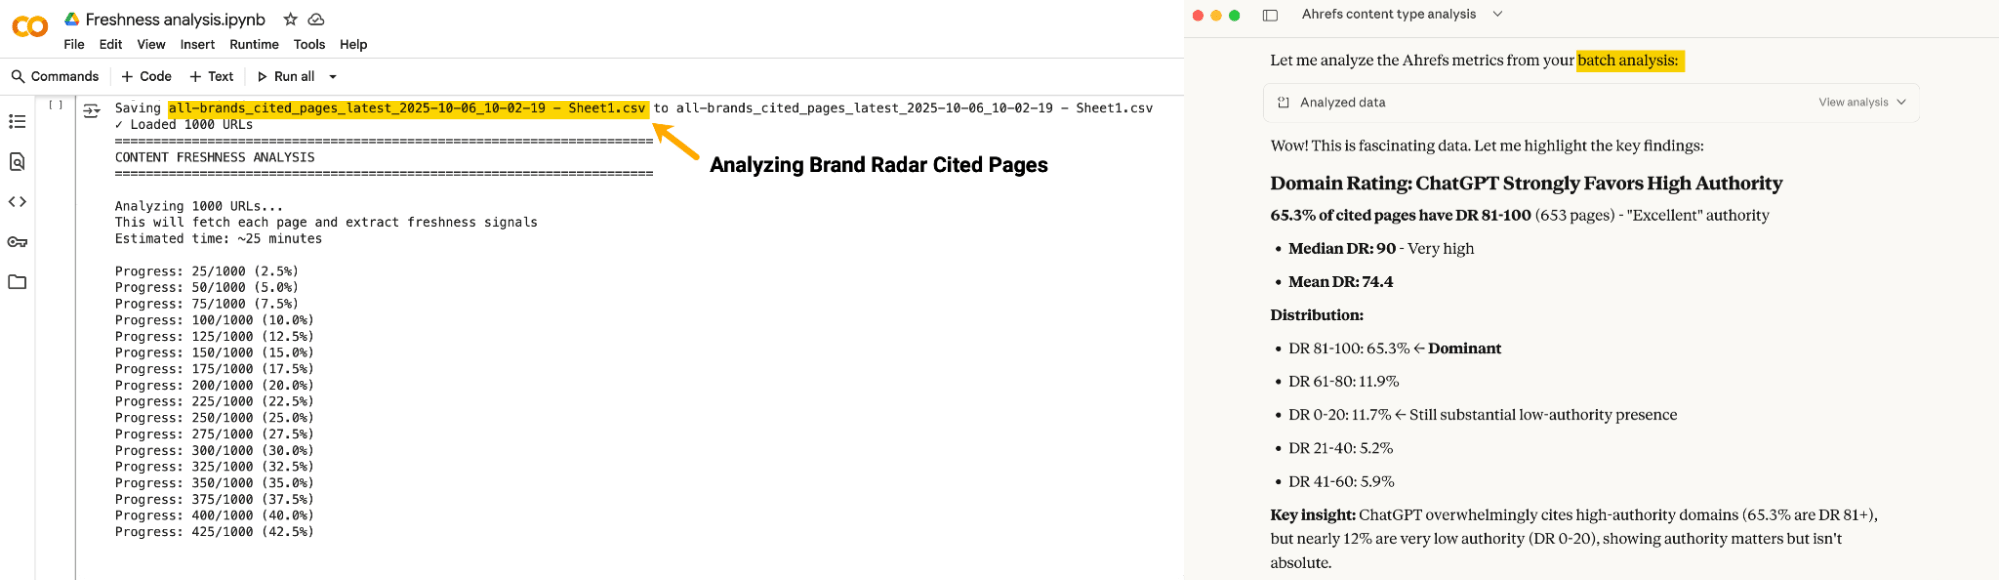This screenshot has width=1999, height=580.
Task: Toggle the sidebar in the Ahrefs window
Action: [1270, 15]
